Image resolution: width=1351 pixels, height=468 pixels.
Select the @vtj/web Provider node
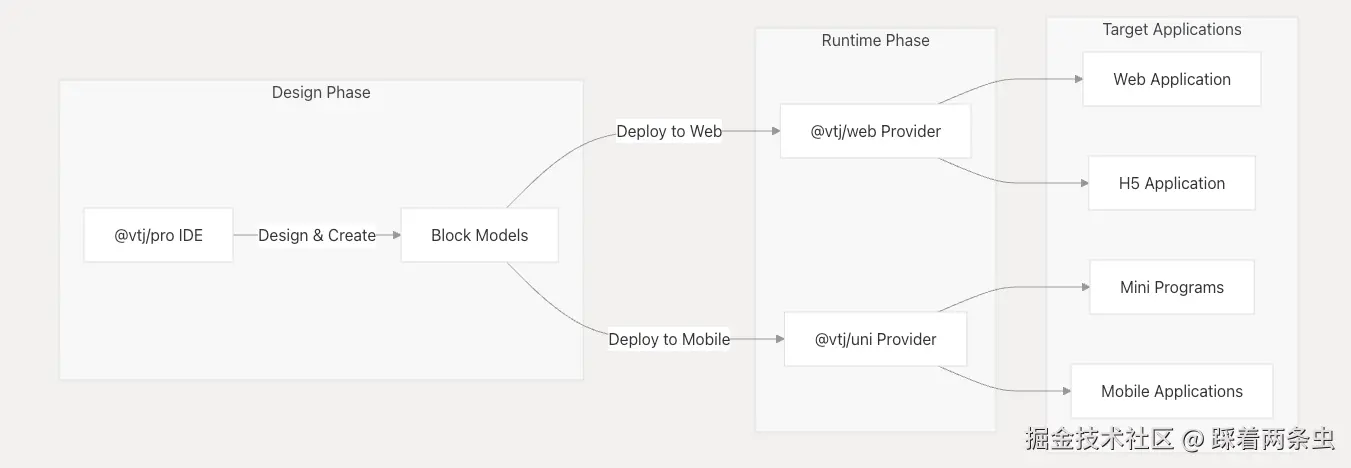click(875, 131)
